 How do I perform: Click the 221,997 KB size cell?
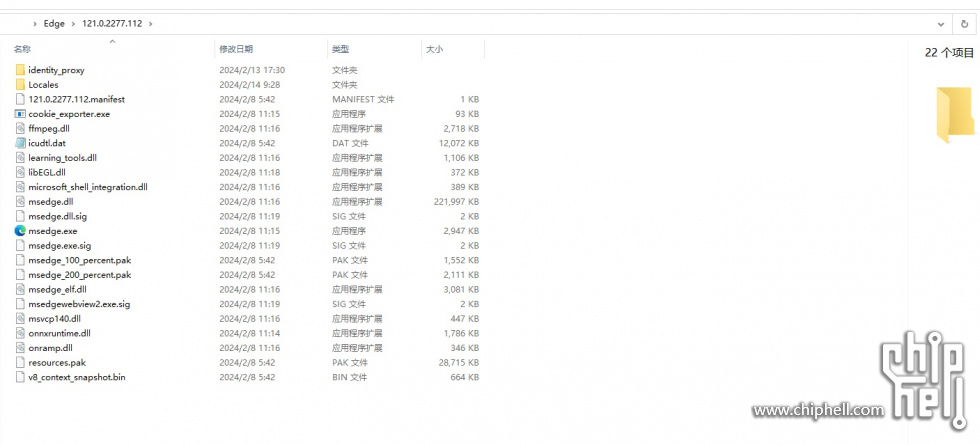[x=456, y=201]
